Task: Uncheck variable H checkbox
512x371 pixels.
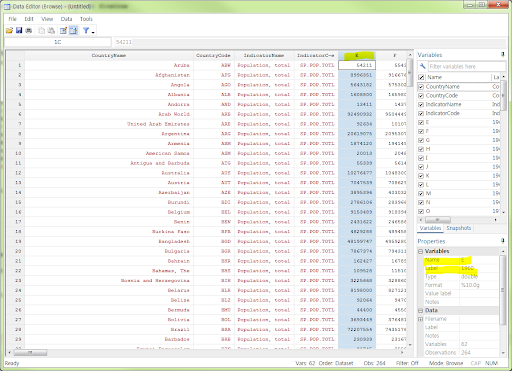Action: (x=421, y=149)
